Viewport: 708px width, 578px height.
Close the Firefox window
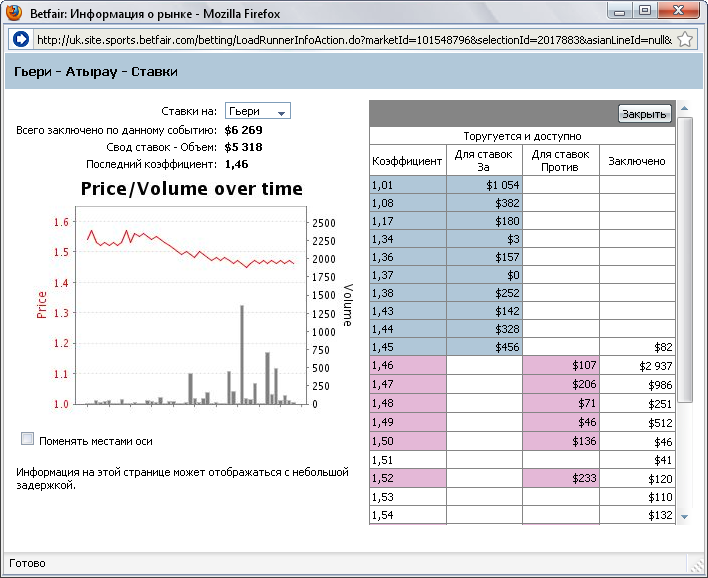678,11
